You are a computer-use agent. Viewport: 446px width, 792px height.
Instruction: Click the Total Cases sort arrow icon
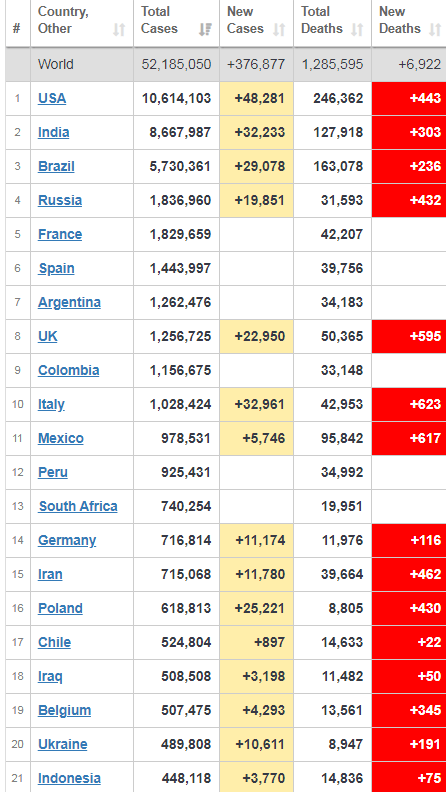(x=205, y=30)
